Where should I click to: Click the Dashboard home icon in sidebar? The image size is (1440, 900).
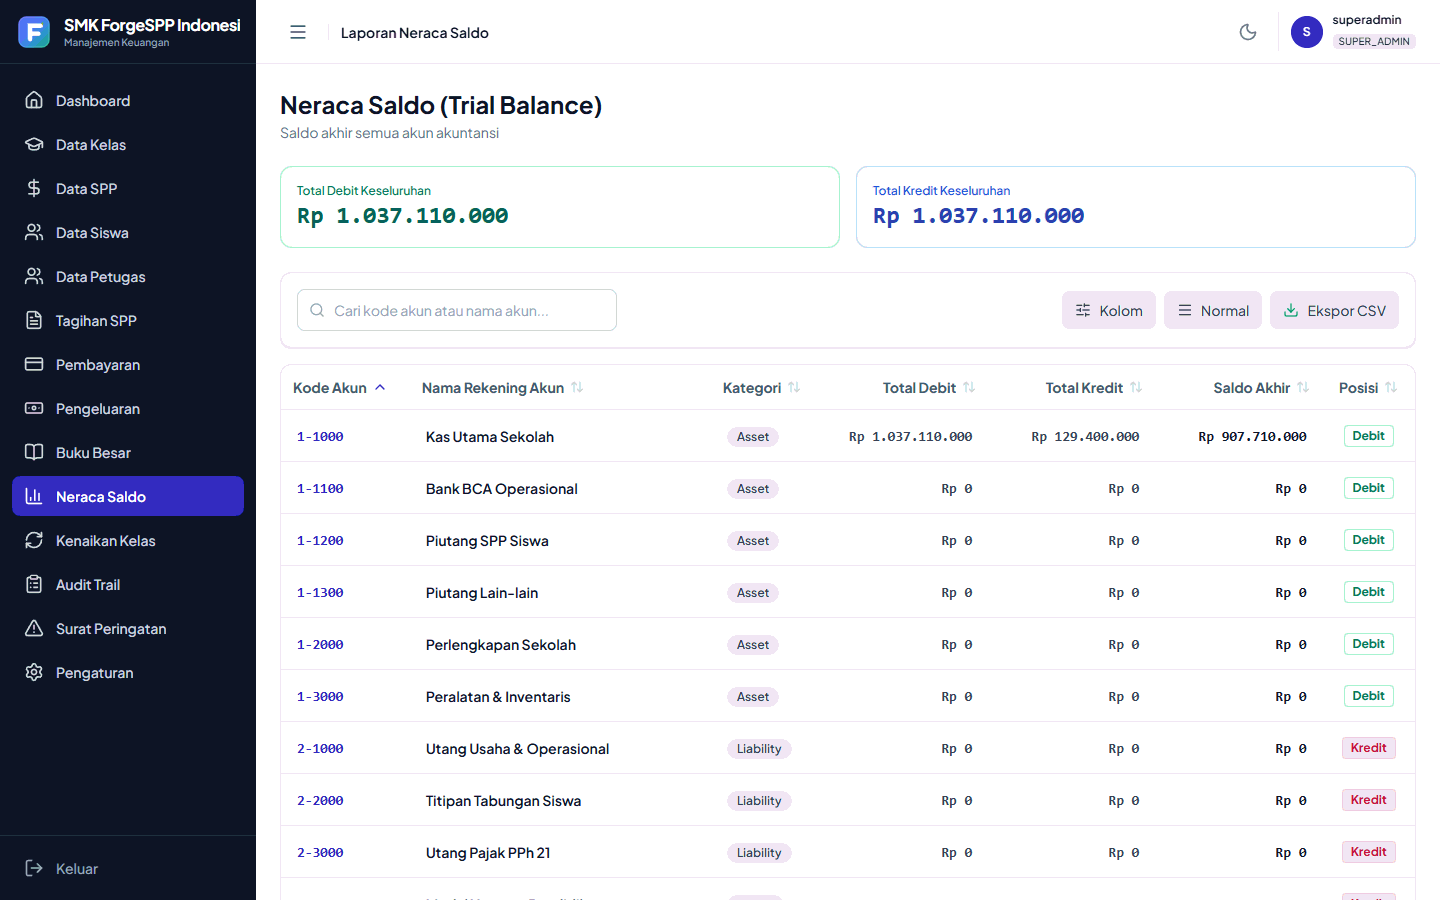34,100
